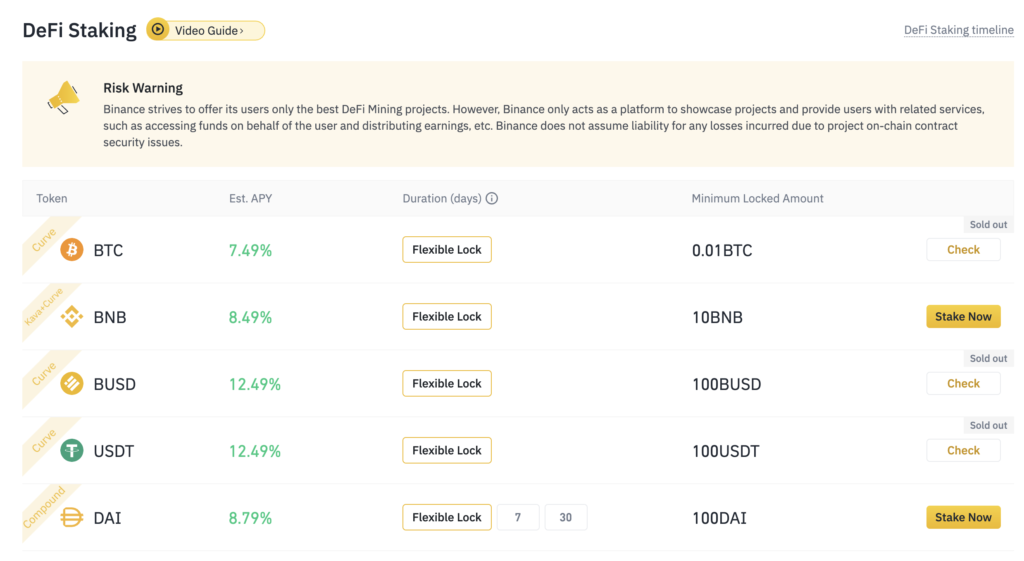Image resolution: width=1024 pixels, height=561 pixels.
Task: Click the USDT 12.49% APY value
Action: (x=255, y=451)
